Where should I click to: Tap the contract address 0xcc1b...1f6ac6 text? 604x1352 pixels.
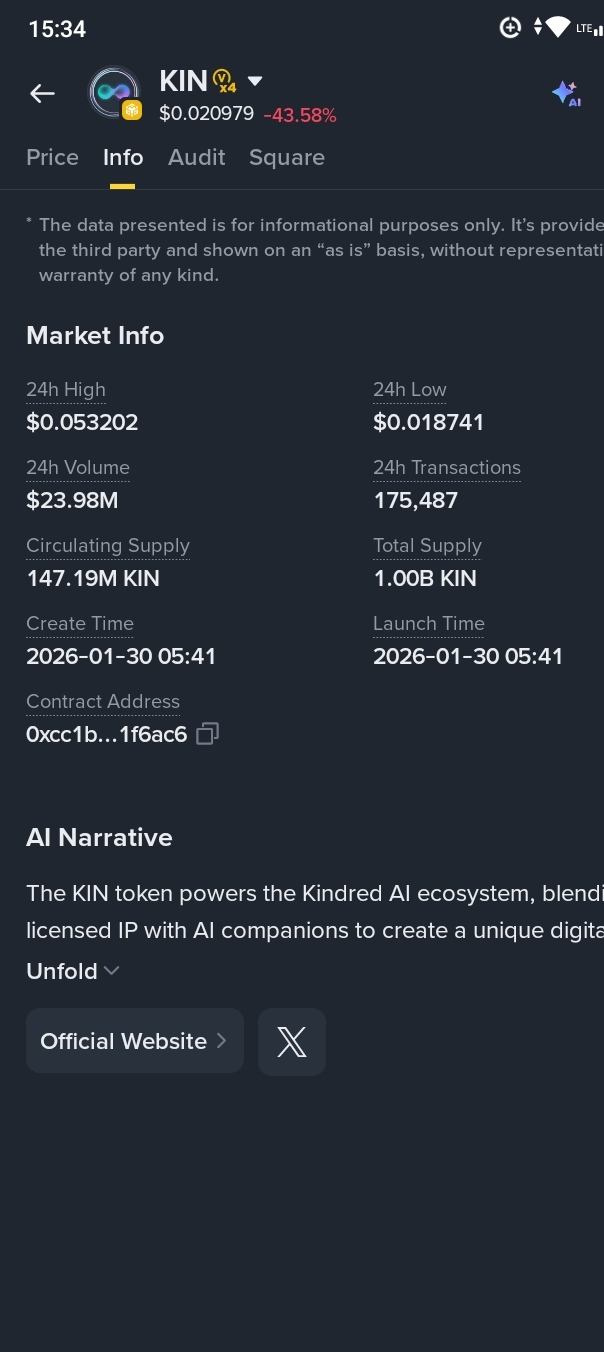point(106,735)
